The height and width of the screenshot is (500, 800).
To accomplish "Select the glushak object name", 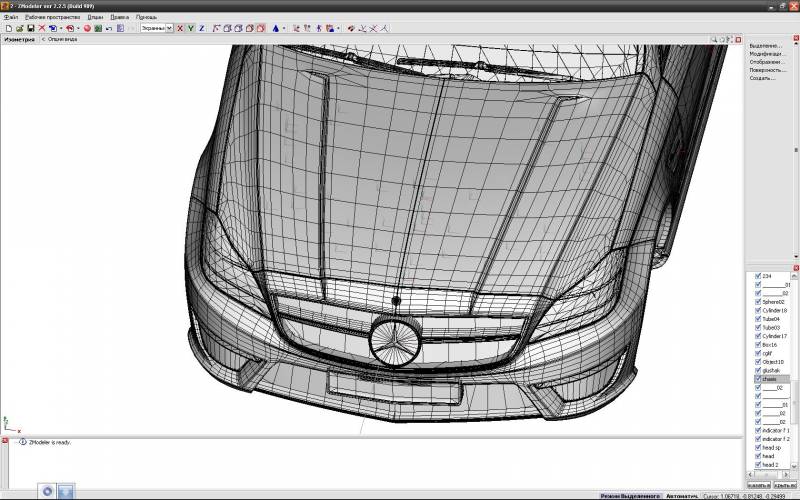I will point(771,370).
